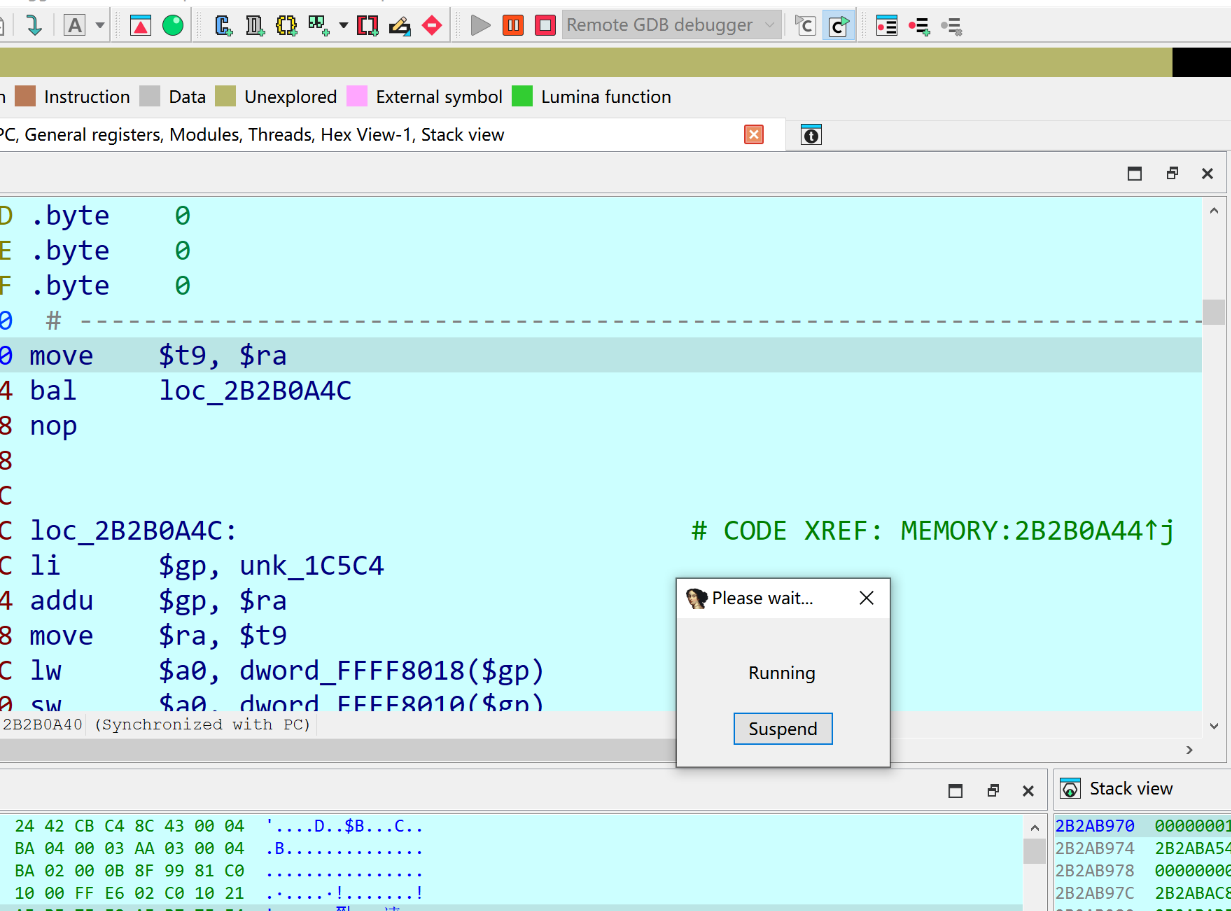
Task: Click the first 'C' flag icon after the debugger selector
Action: (805, 25)
